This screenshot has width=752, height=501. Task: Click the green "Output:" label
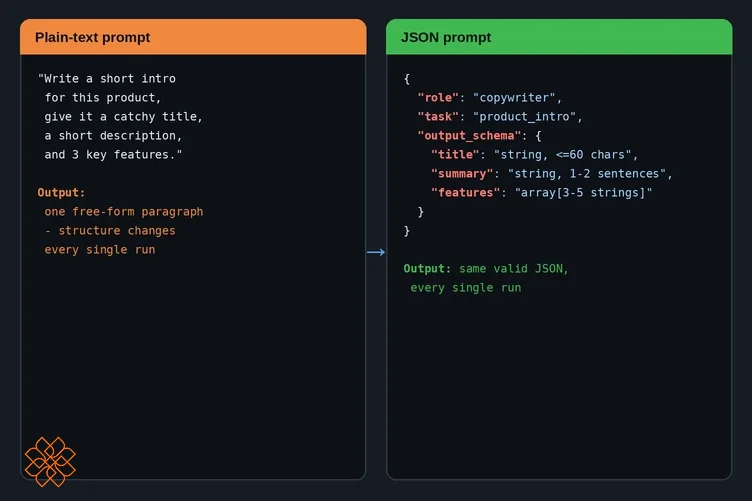pyautogui.click(x=427, y=268)
